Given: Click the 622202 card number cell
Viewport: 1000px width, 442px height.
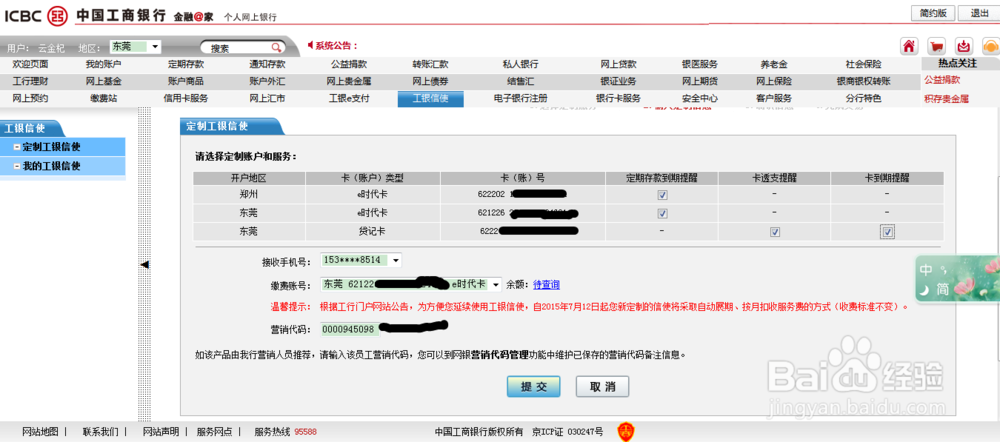Looking at the screenshot, I should 522,195.
